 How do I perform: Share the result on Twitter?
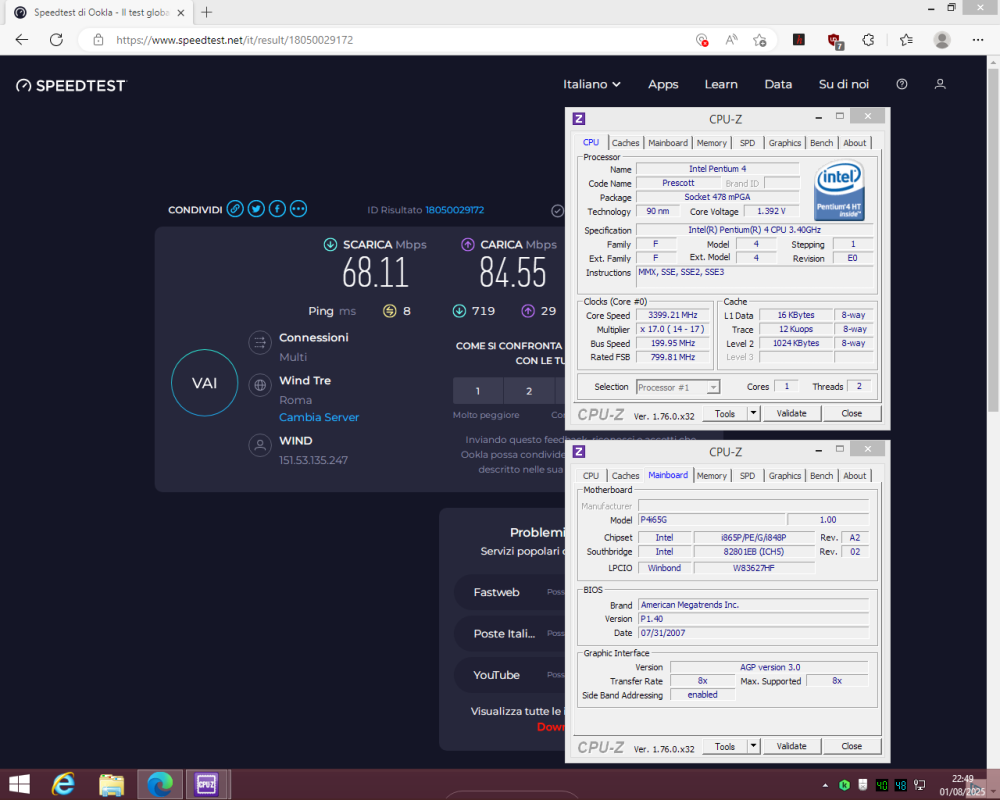(256, 208)
